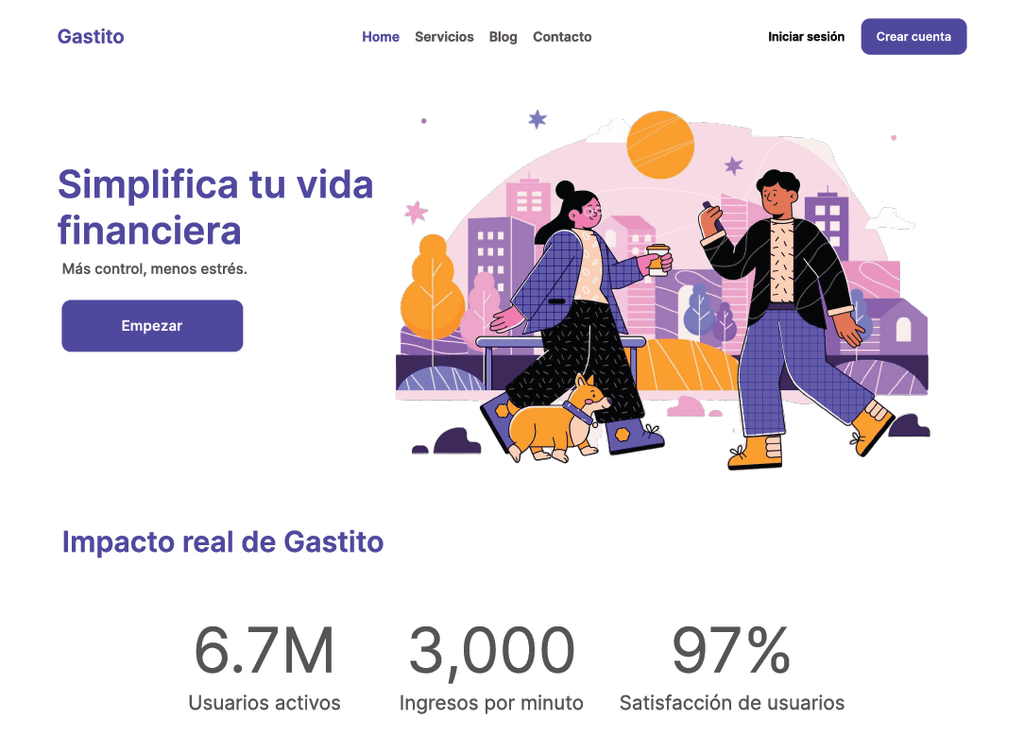Click the corgi dog in illustration

point(556,419)
